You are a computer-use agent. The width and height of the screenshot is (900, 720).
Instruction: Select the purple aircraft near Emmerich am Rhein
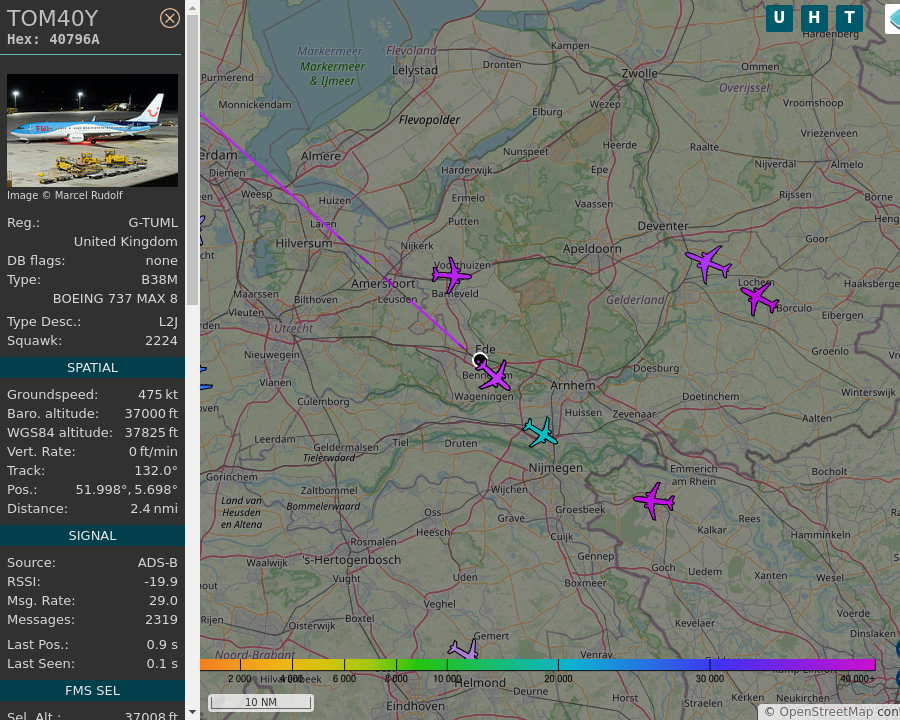[654, 501]
